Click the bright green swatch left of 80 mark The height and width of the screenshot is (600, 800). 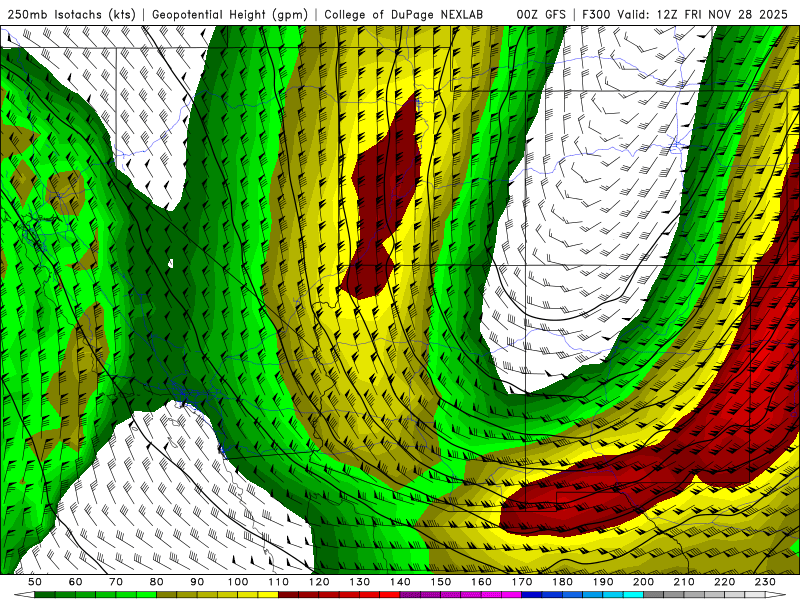click(146, 595)
